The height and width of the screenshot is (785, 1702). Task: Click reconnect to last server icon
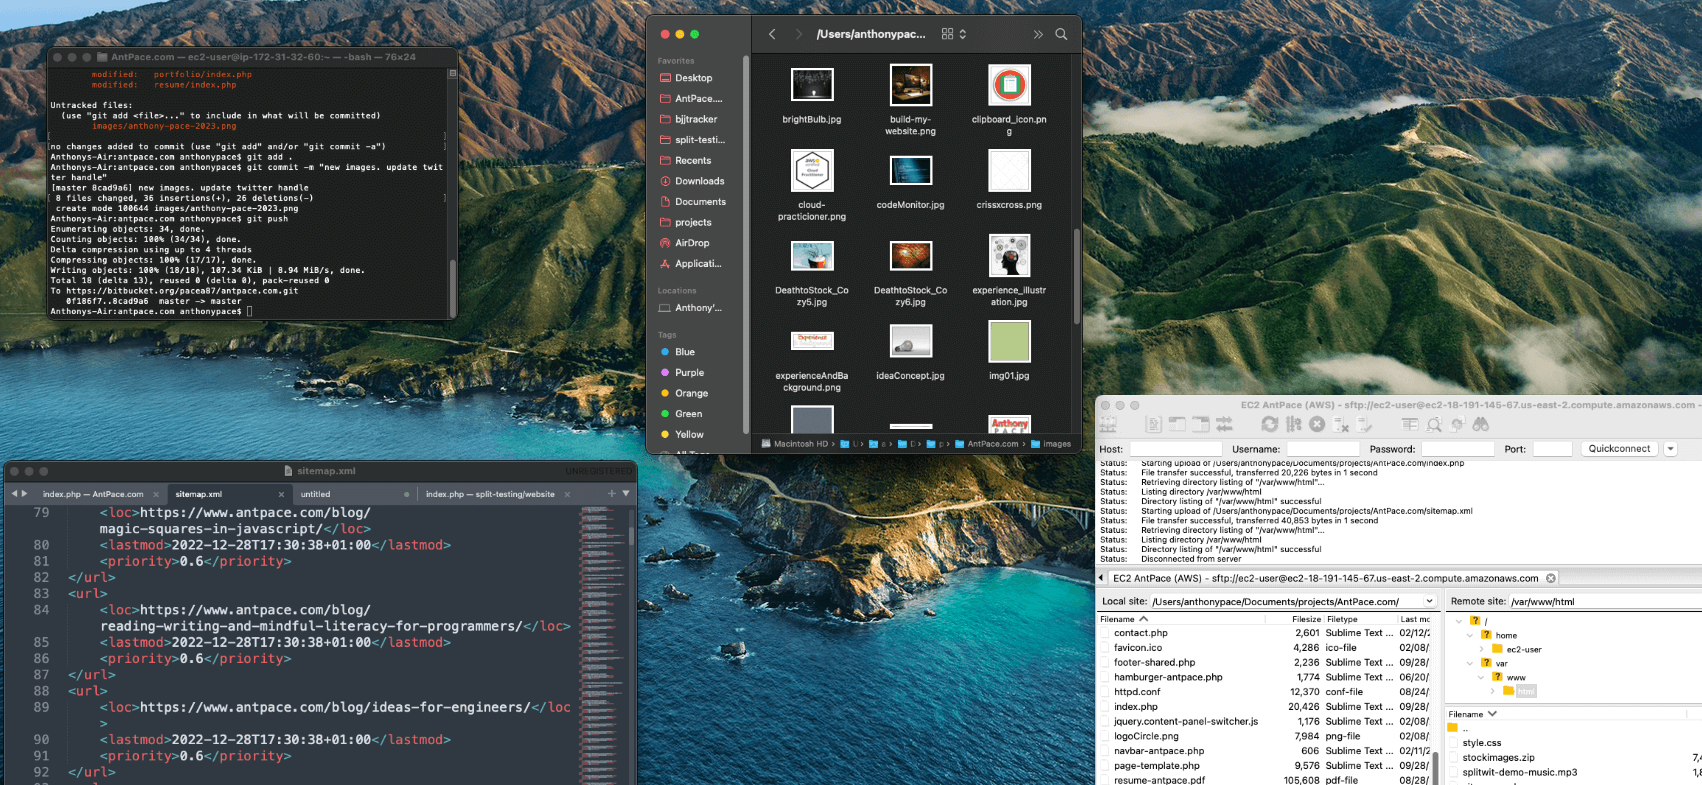coord(1364,424)
